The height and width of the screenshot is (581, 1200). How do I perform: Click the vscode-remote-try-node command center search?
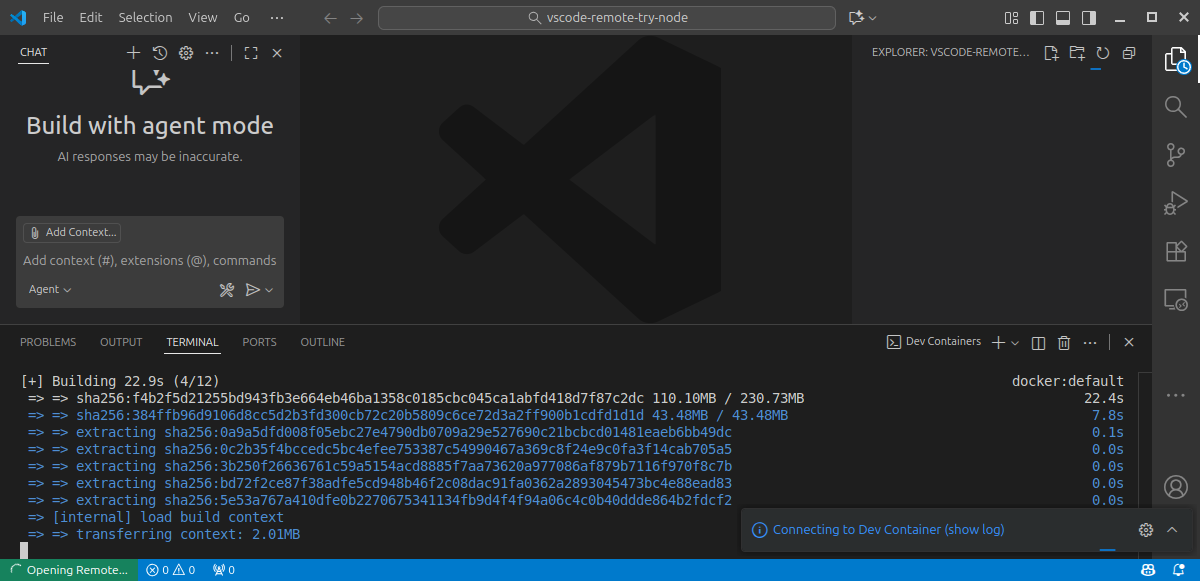607,18
